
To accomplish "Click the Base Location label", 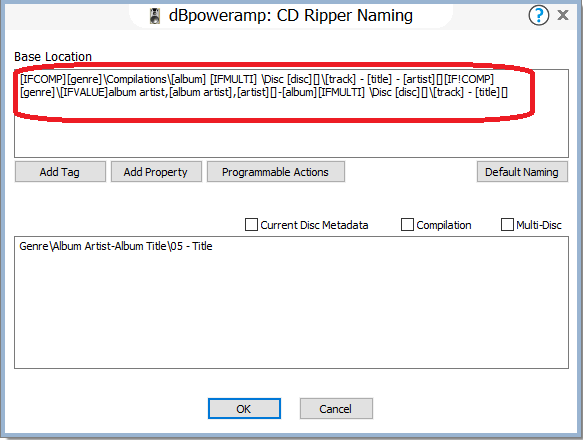I will [x=53, y=57].
